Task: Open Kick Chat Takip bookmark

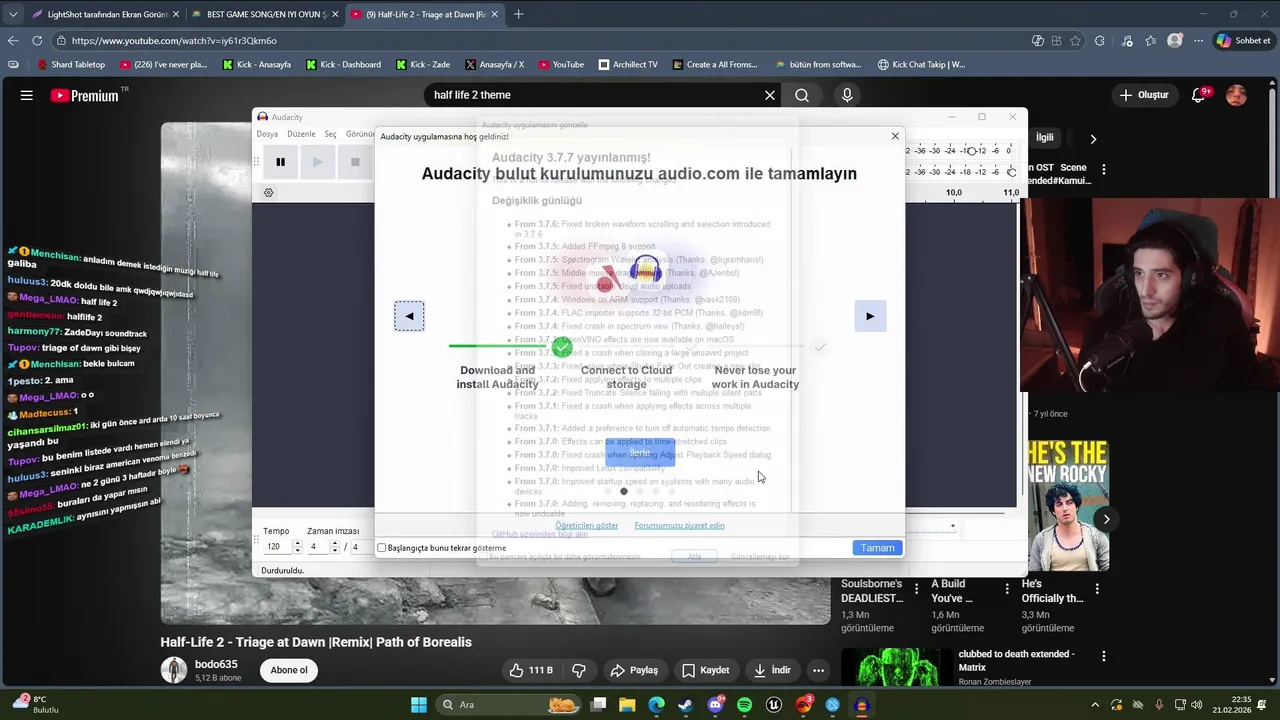Action: (x=922, y=64)
